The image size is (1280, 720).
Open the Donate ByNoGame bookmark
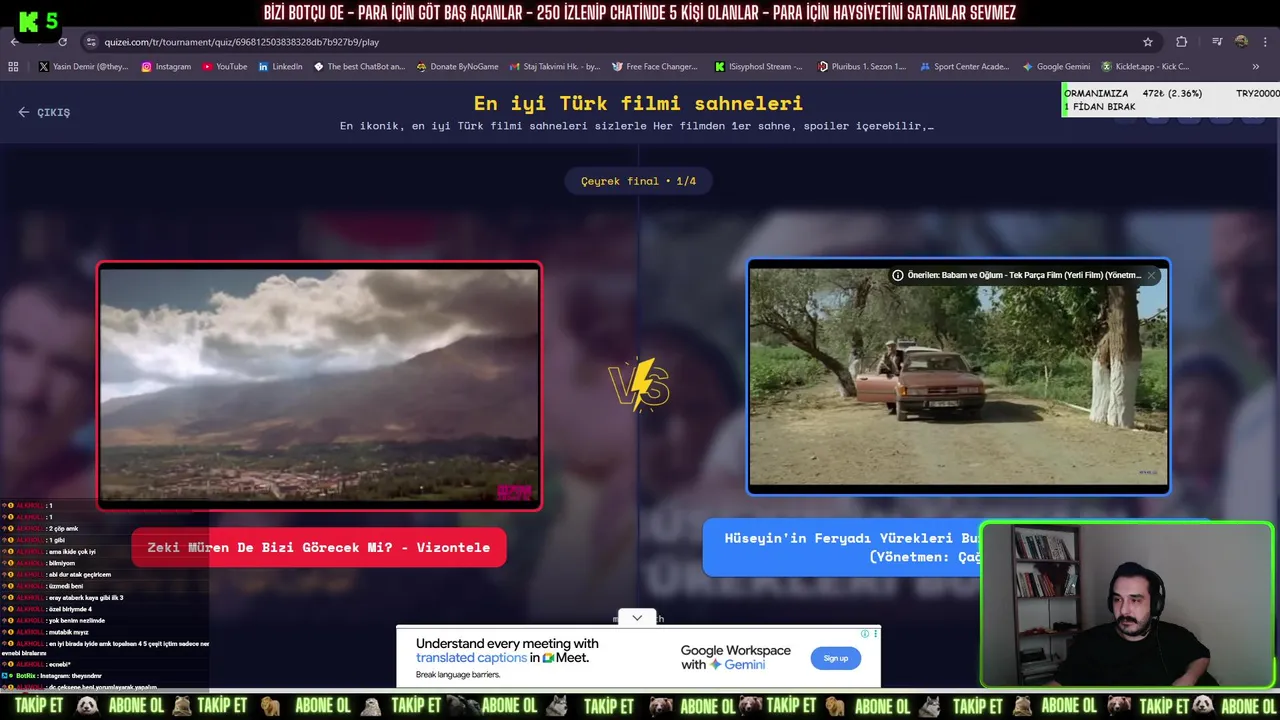tap(457, 67)
